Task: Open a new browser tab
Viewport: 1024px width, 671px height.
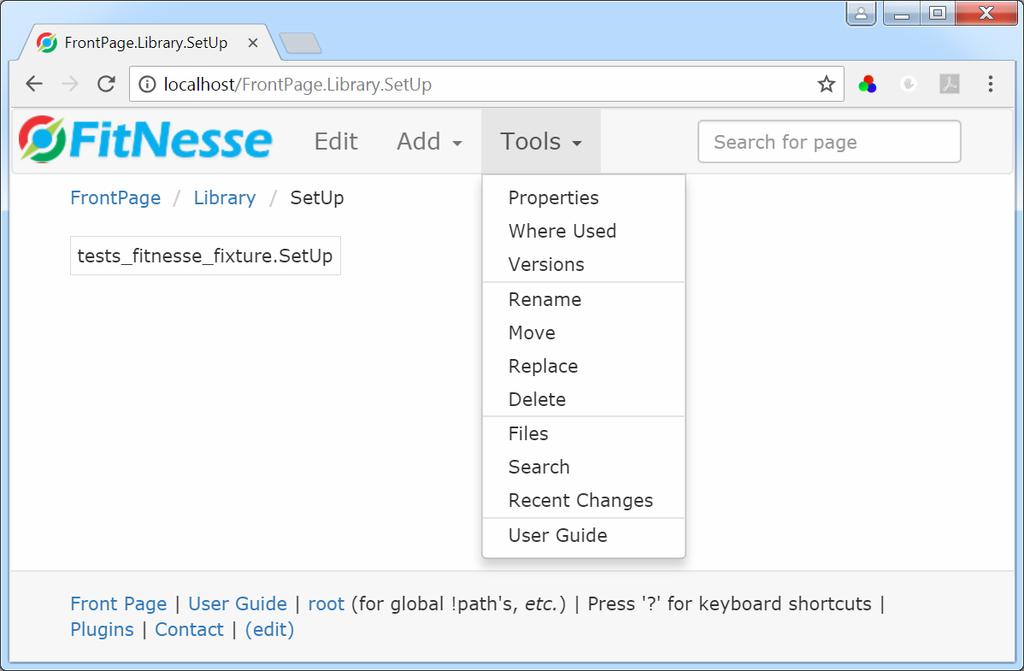Action: [x=300, y=43]
